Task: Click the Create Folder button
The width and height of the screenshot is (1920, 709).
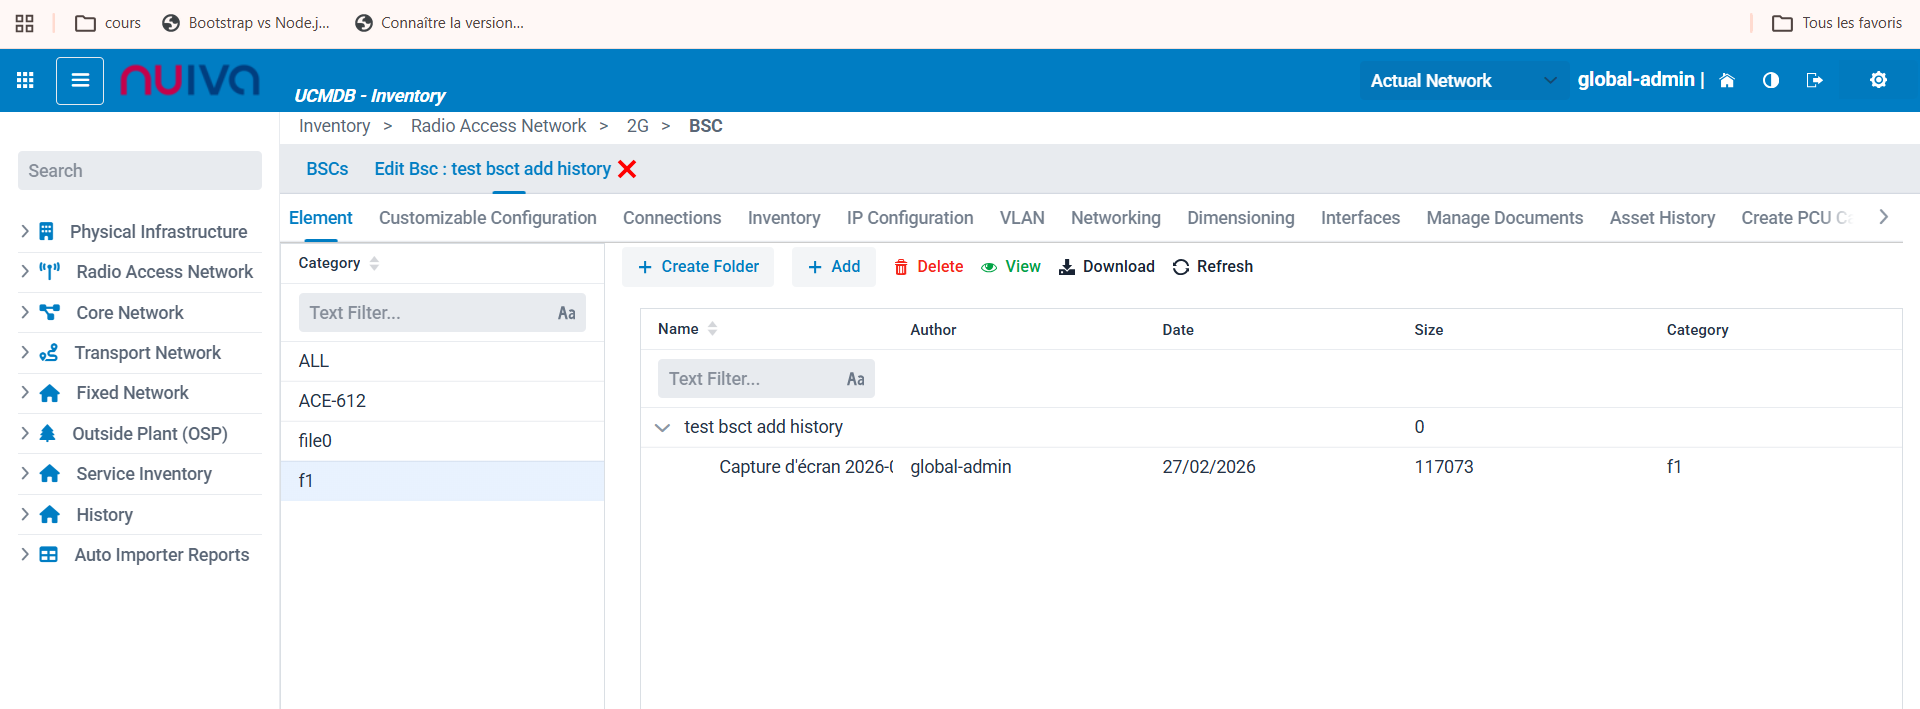Action: pyautogui.click(x=698, y=267)
